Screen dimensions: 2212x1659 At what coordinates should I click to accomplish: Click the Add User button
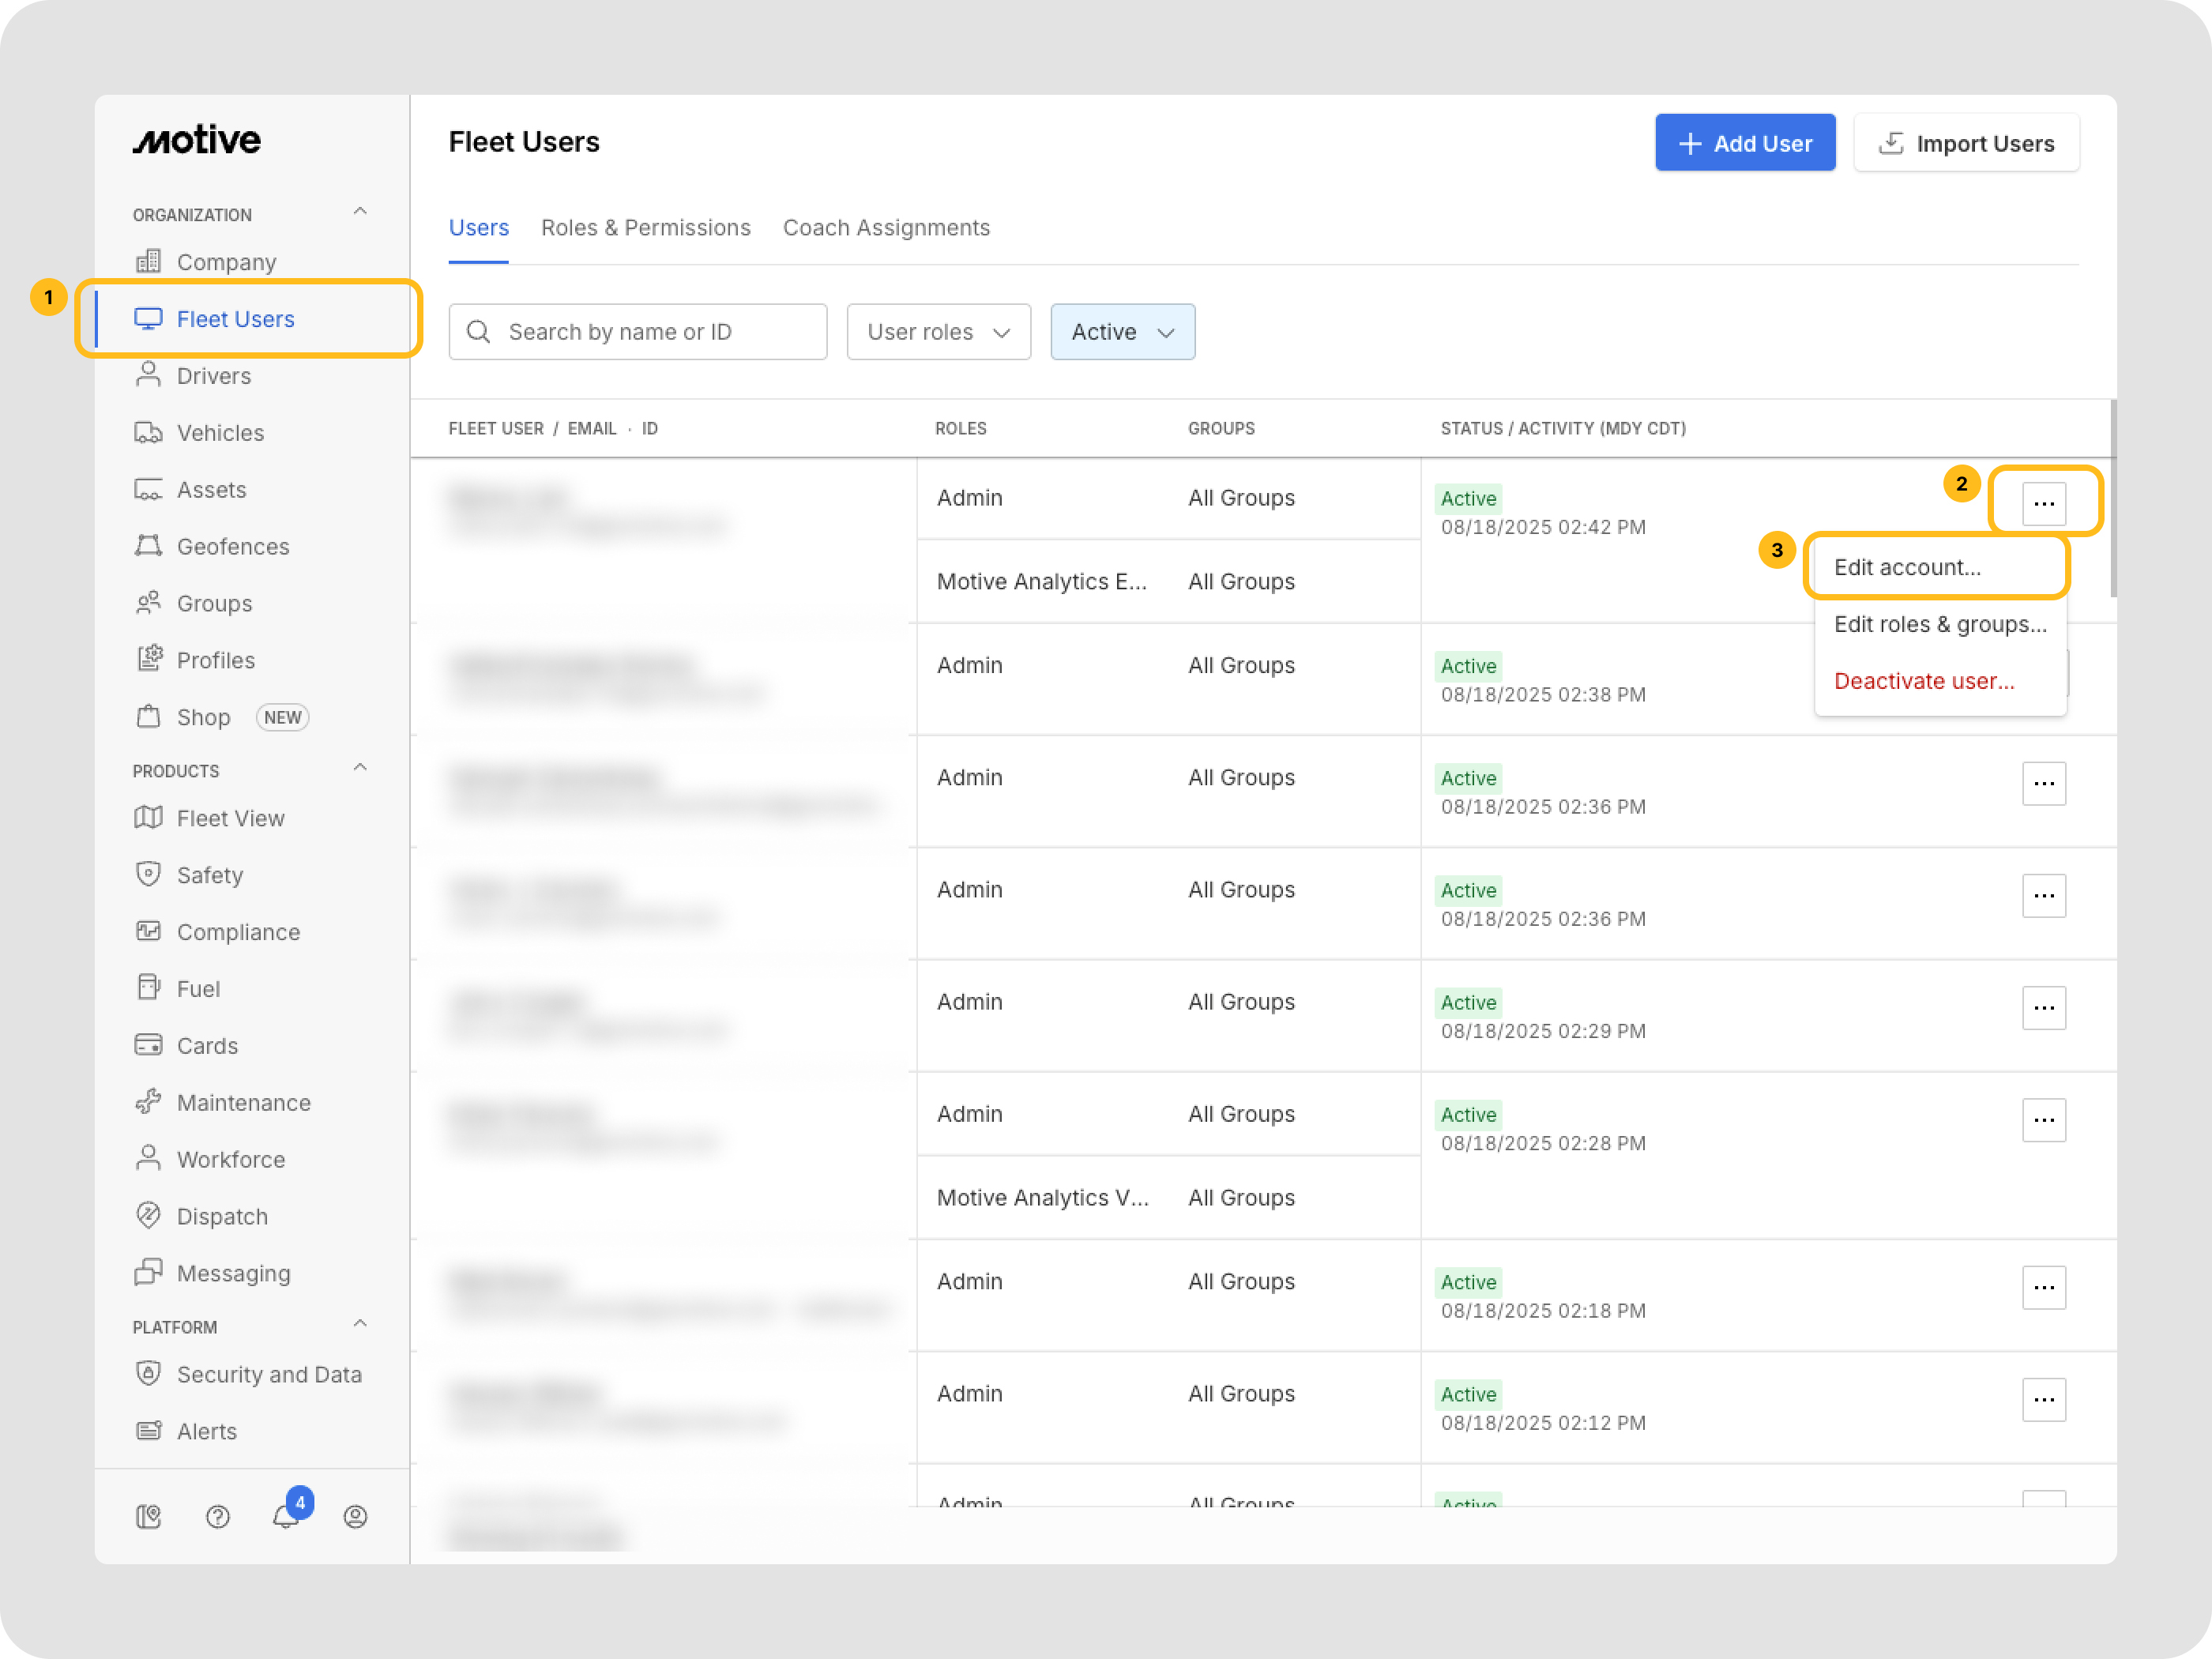(1744, 143)
